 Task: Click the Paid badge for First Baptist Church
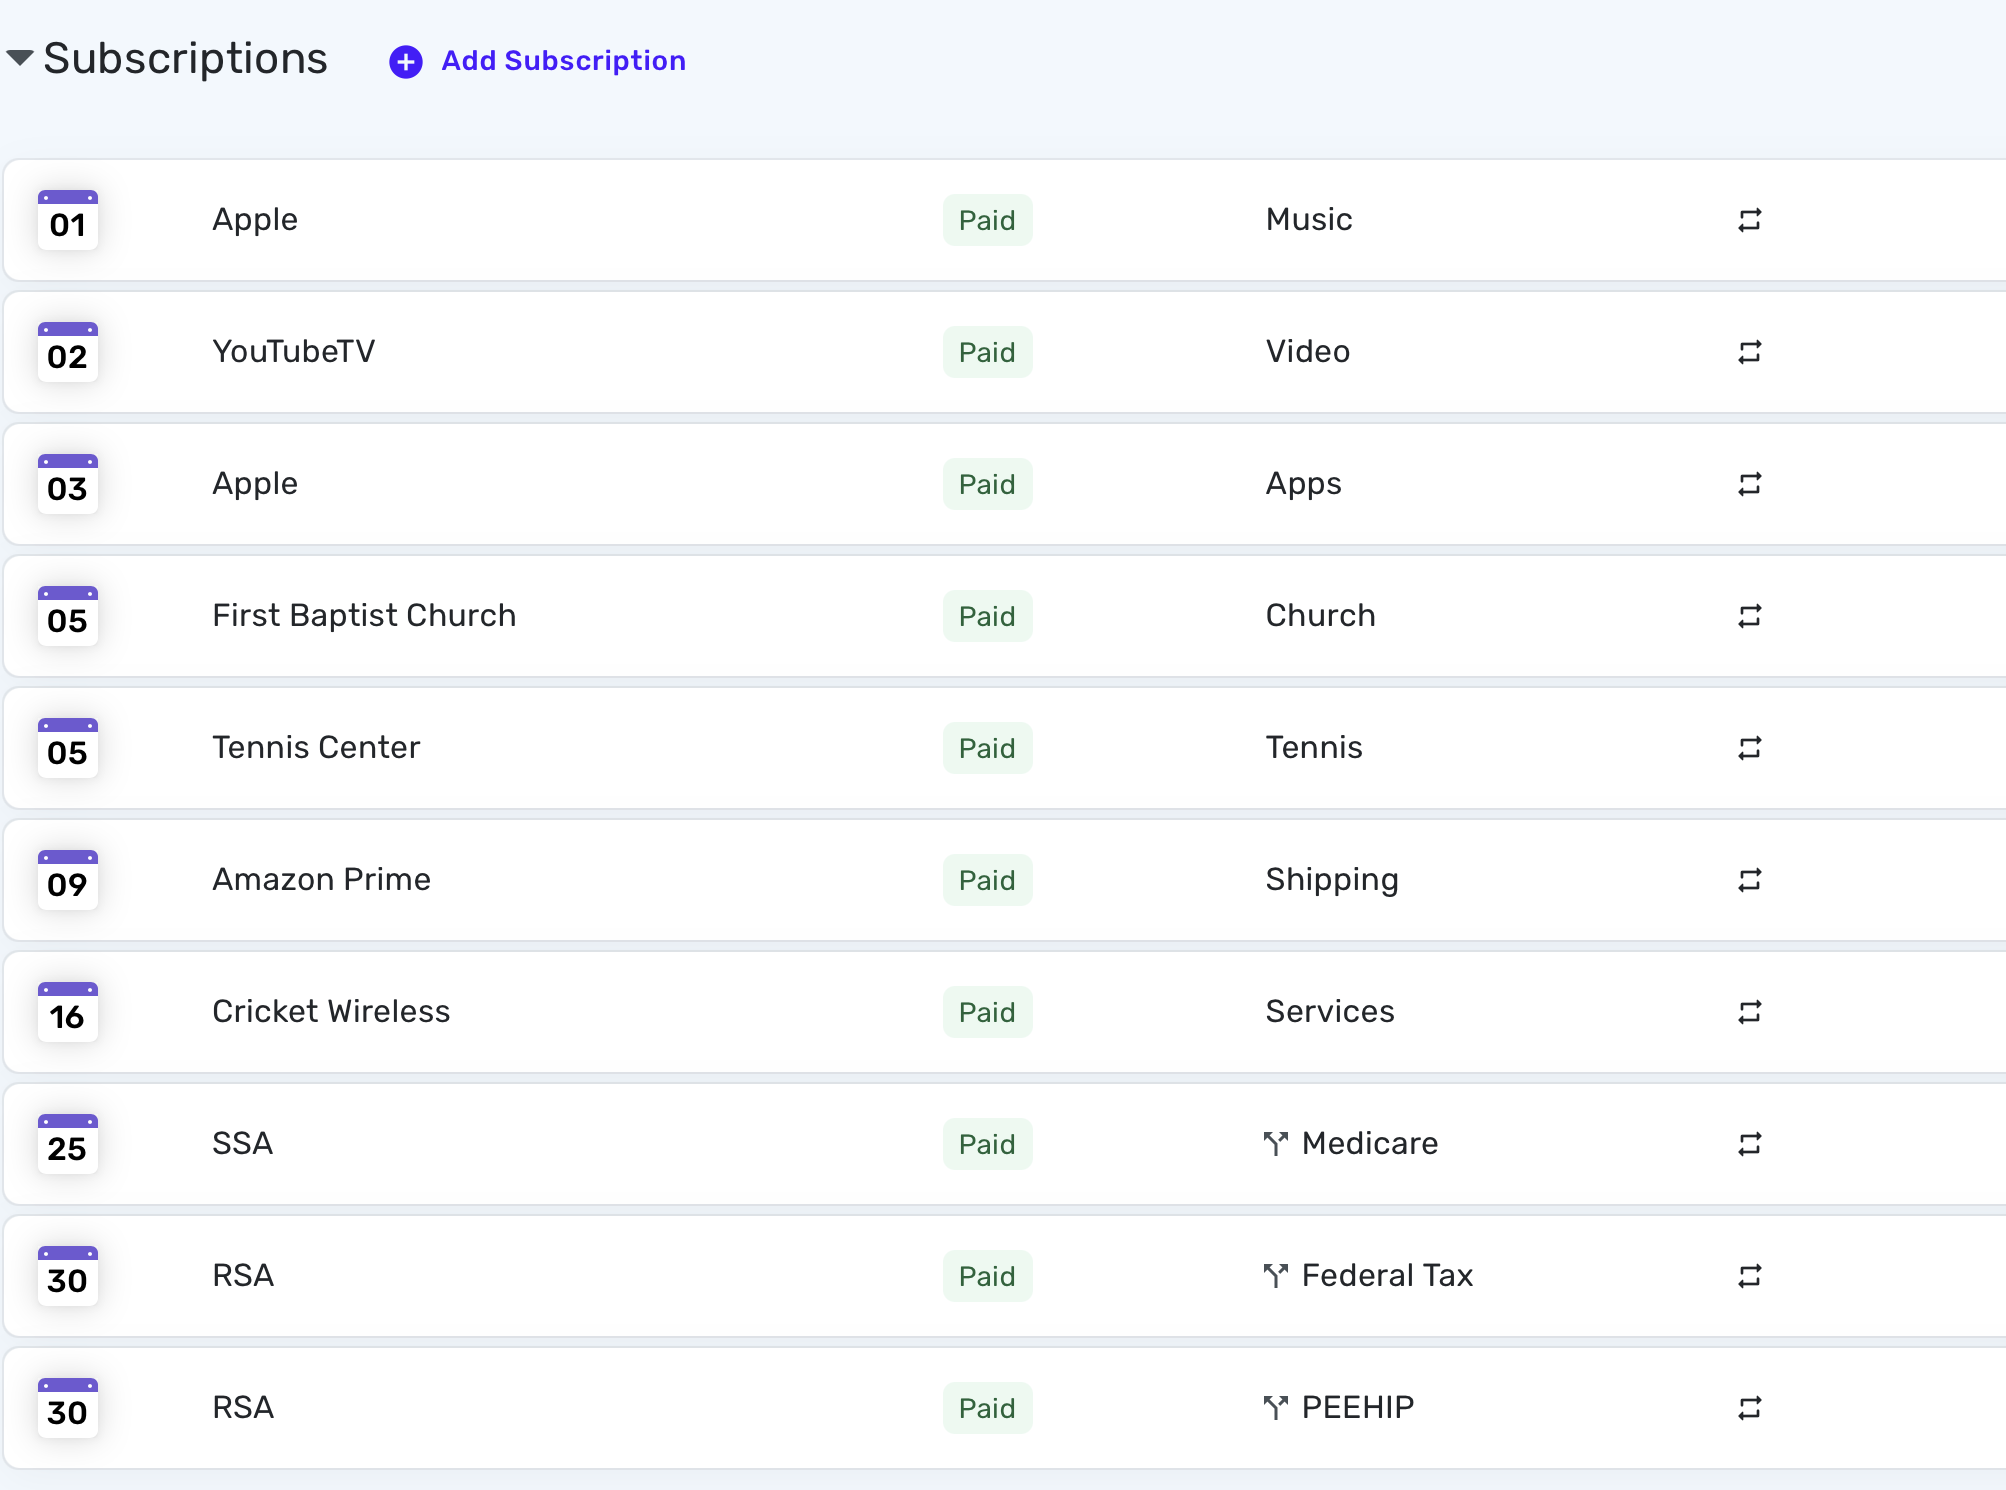[988, 616]
